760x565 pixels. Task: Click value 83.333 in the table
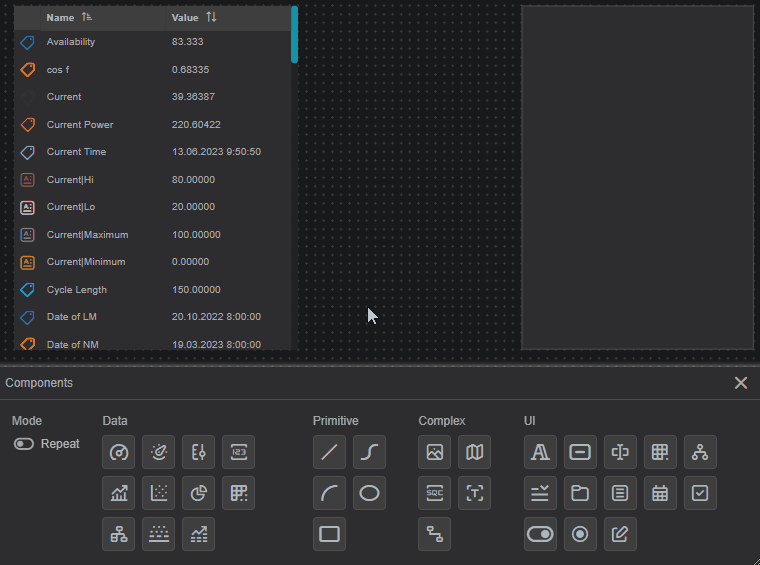188,42
